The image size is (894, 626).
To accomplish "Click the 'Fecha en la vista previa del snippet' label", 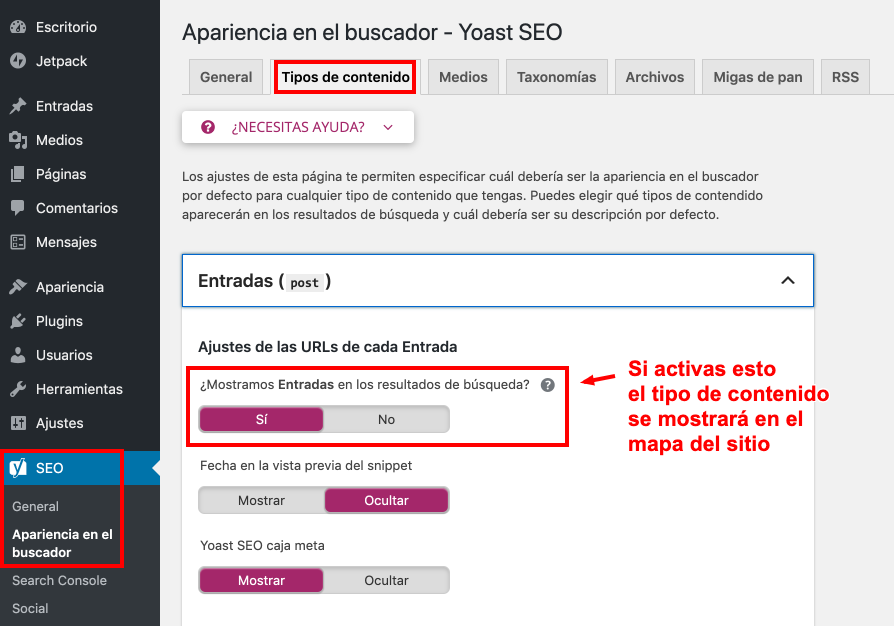I will point(306,466).
